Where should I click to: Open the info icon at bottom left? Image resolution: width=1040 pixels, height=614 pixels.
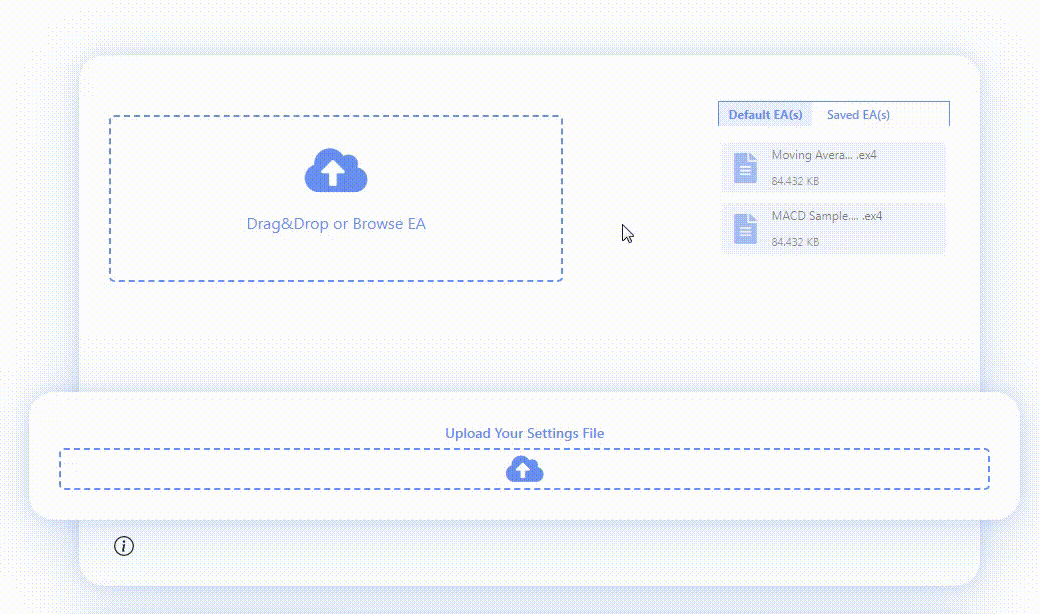point(124,546)
